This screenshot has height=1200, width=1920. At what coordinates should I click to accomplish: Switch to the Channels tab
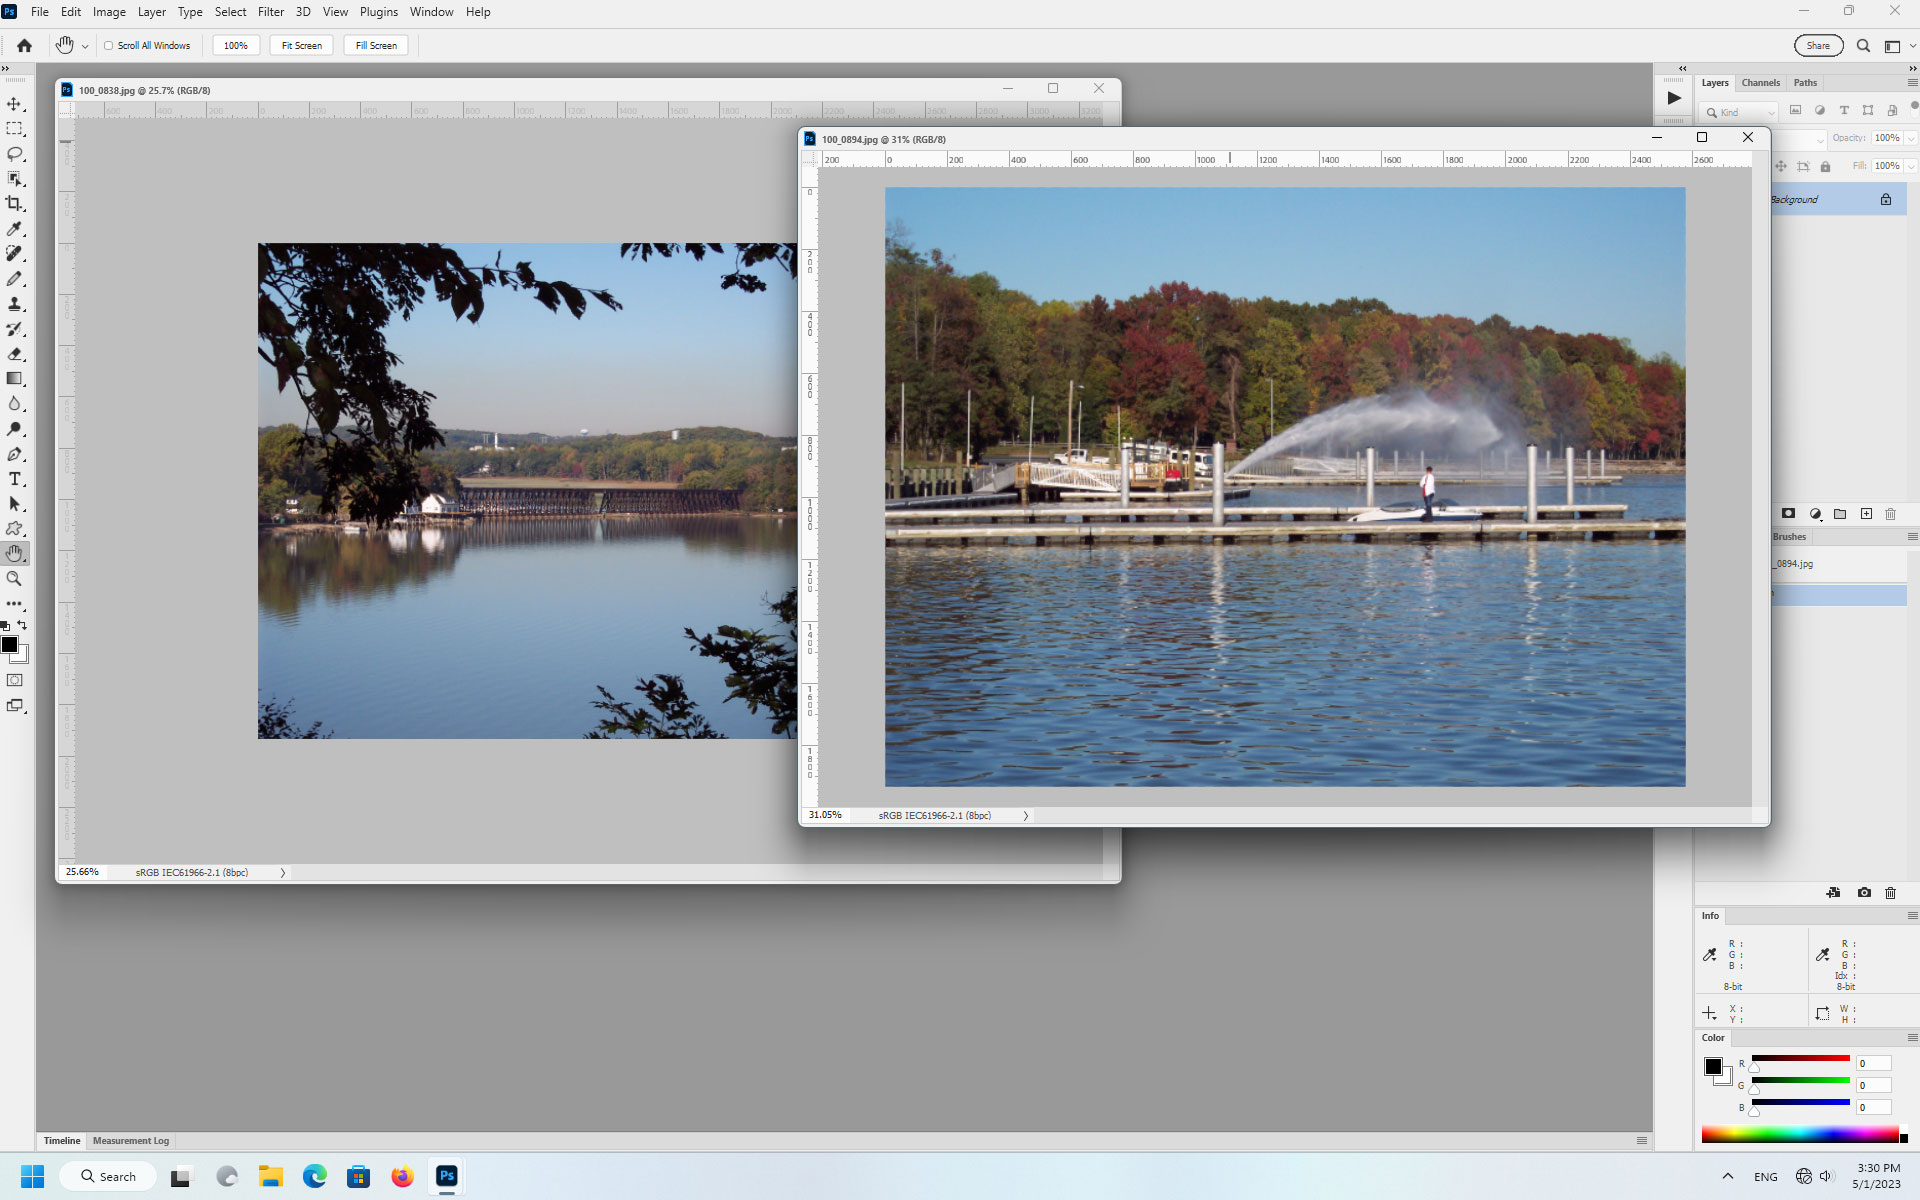point(1761,82)
